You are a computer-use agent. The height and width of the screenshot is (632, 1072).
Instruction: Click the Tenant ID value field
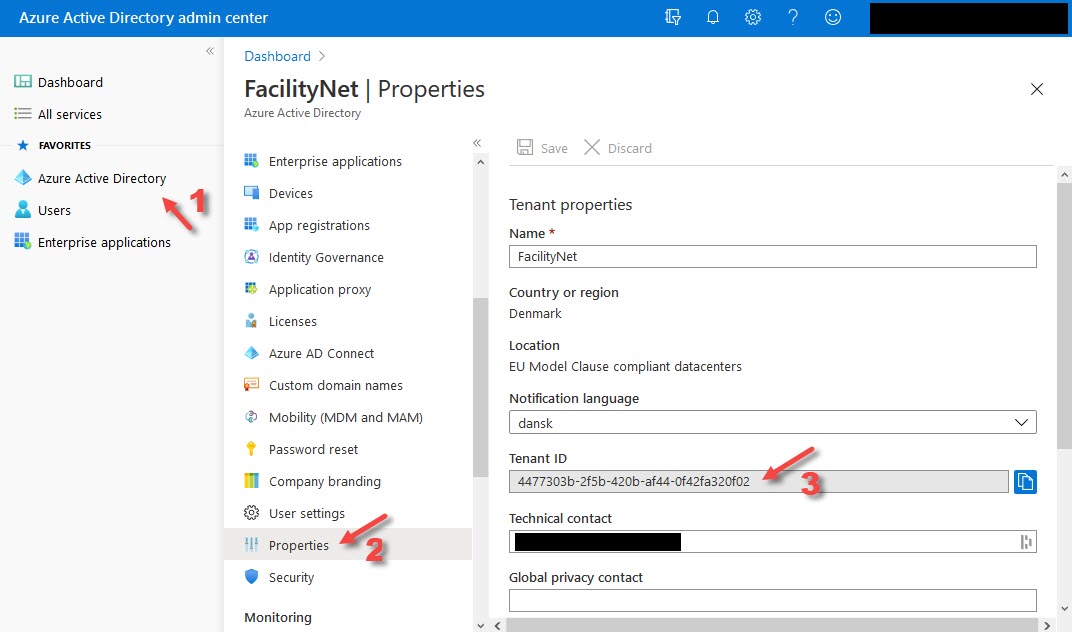click(758, 482)
